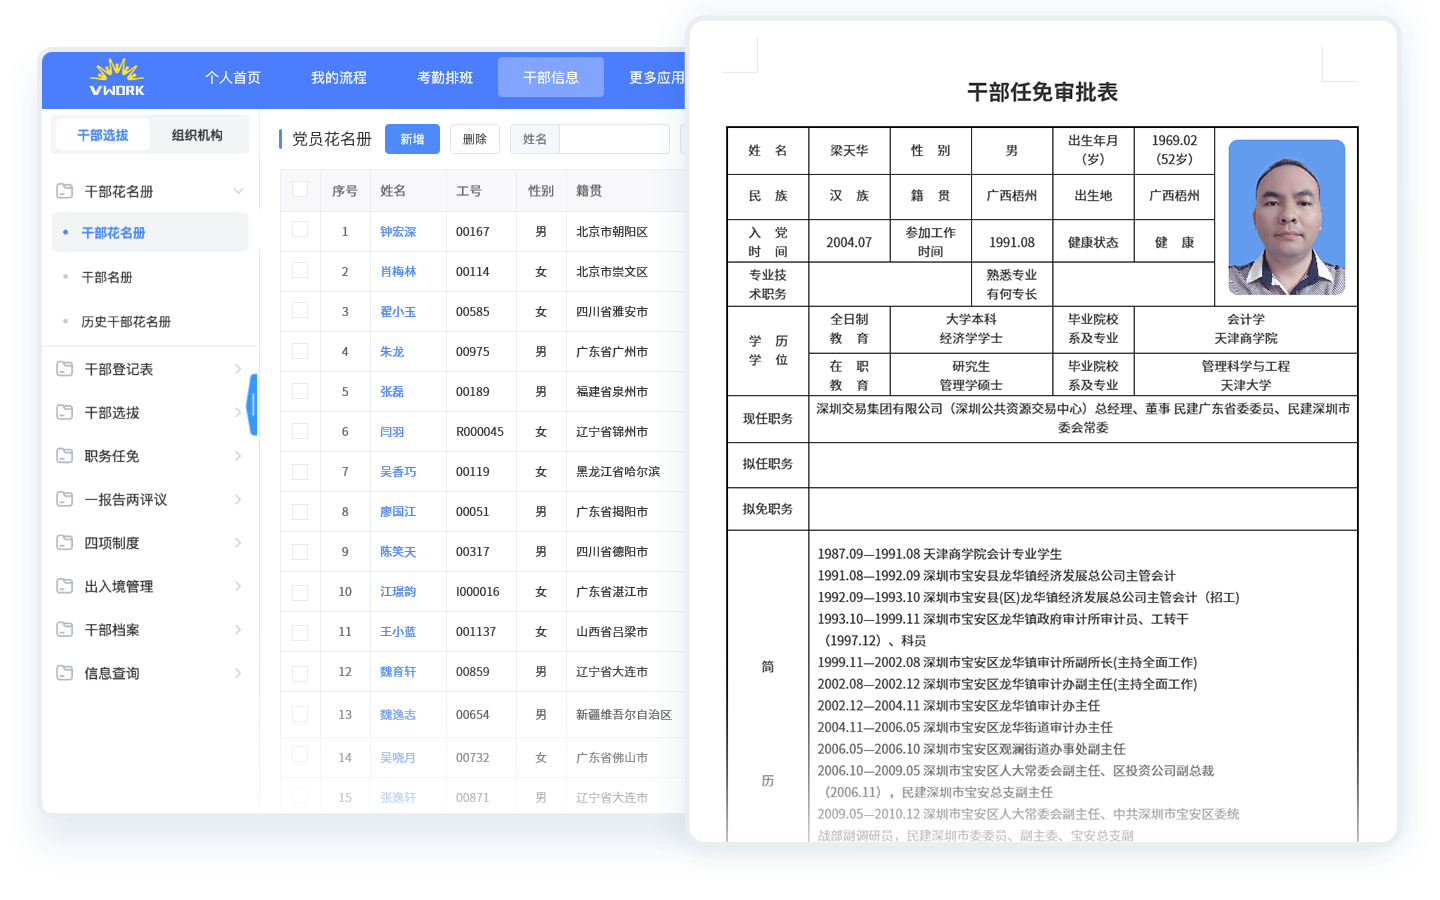Click folder icon beside 干部档案
Image resolution: width=1440 pixels, height=900 pixels.
65,629
